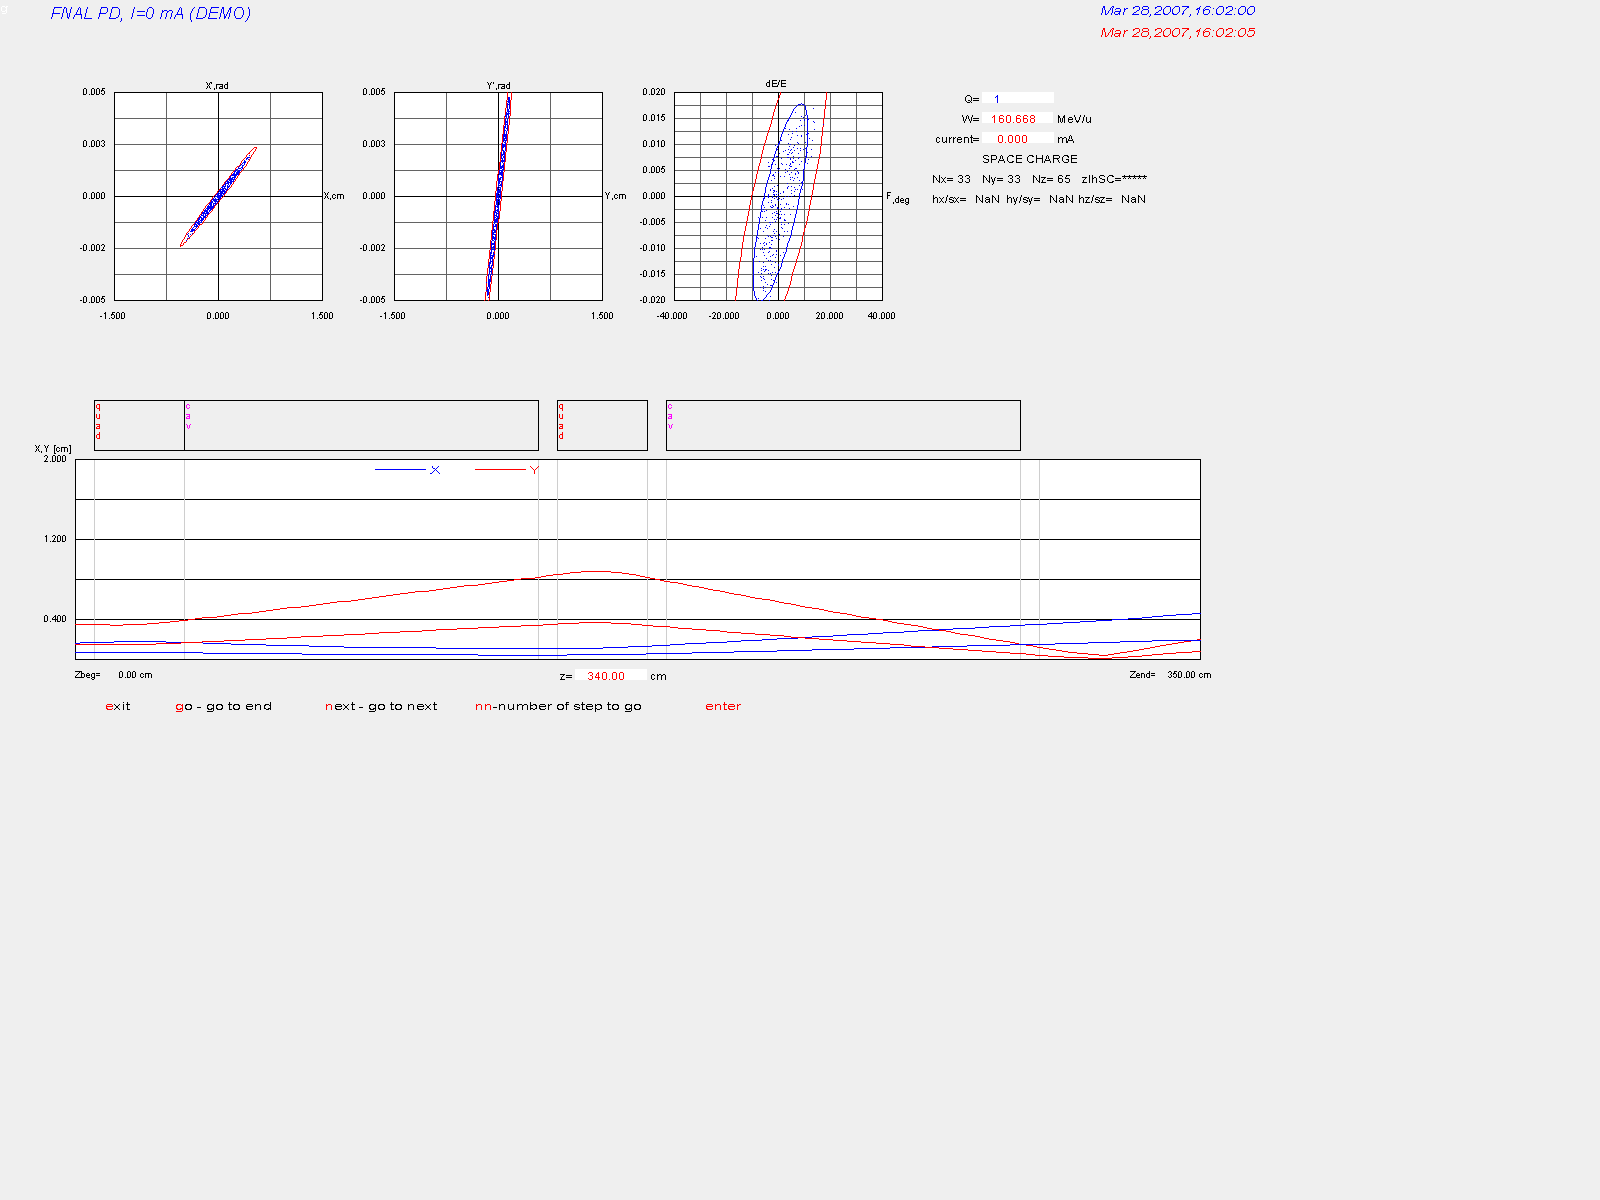Click the 'hz/sz= NaN' value

(1112, 199)
